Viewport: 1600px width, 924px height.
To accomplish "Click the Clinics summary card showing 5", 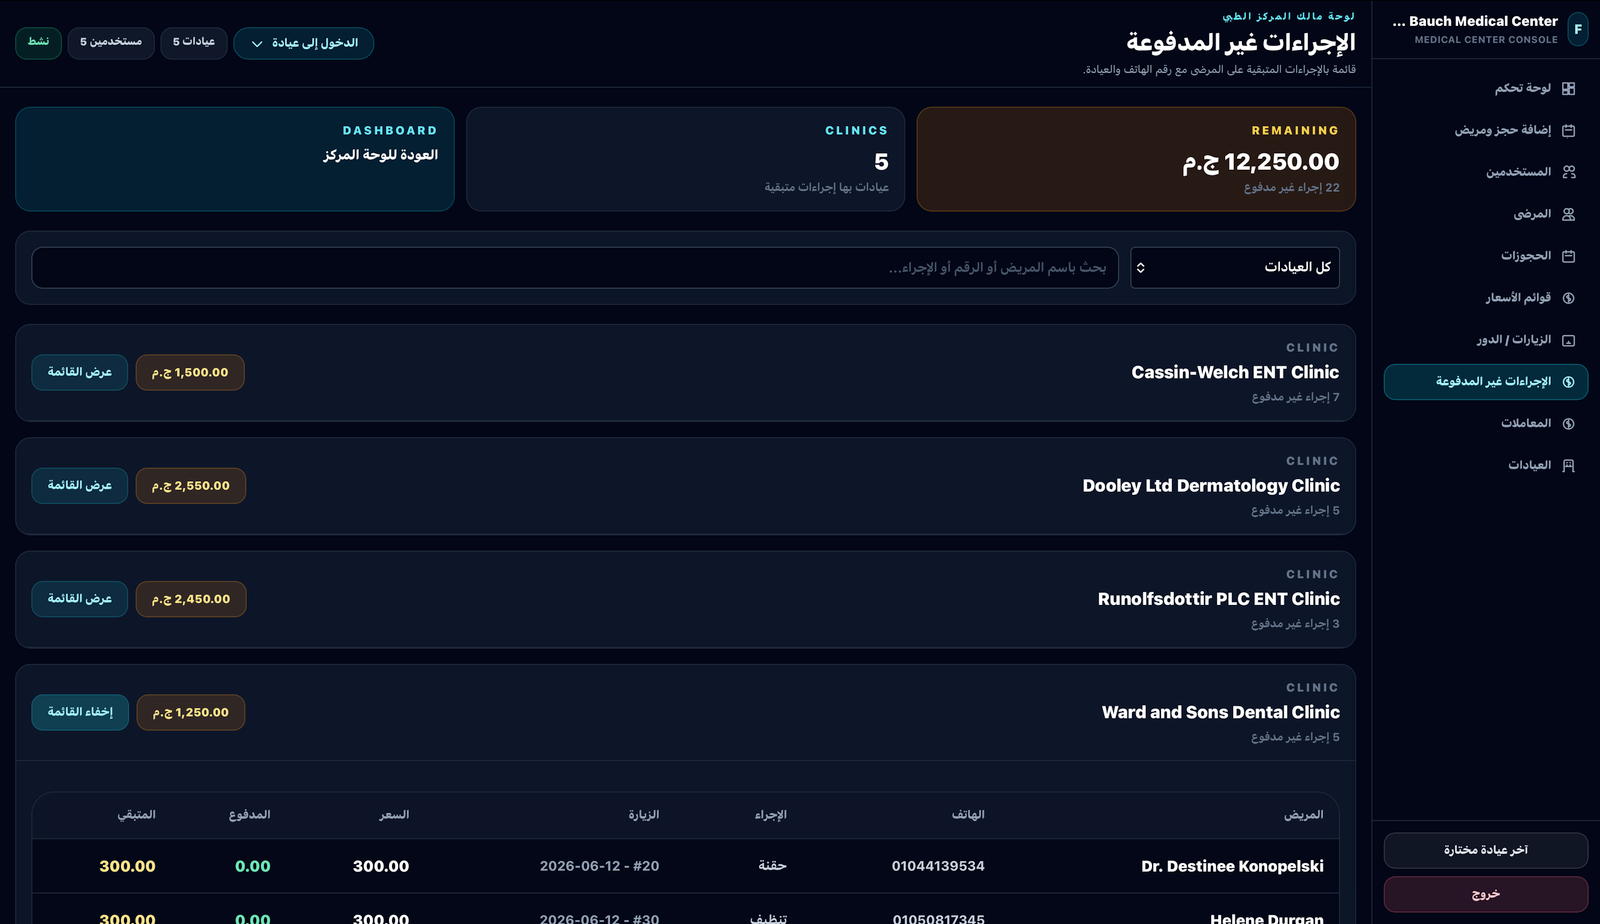I will point(686,159).
